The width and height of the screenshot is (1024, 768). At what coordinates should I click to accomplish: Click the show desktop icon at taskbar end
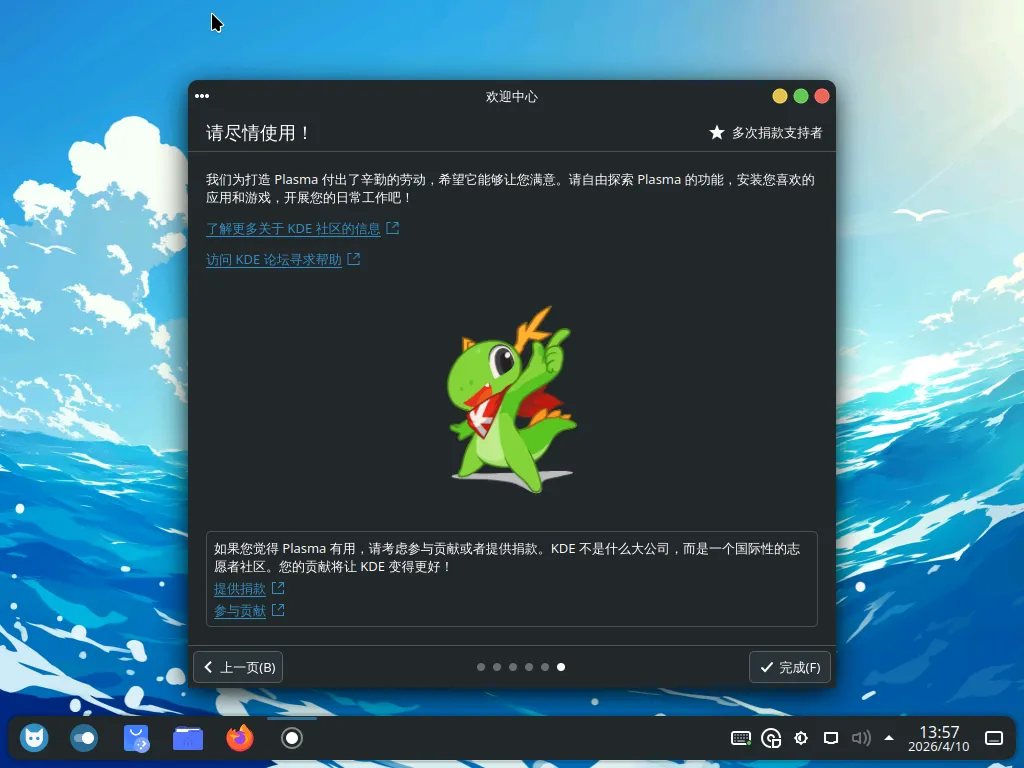pyautogui.click(x=994, y=739)
